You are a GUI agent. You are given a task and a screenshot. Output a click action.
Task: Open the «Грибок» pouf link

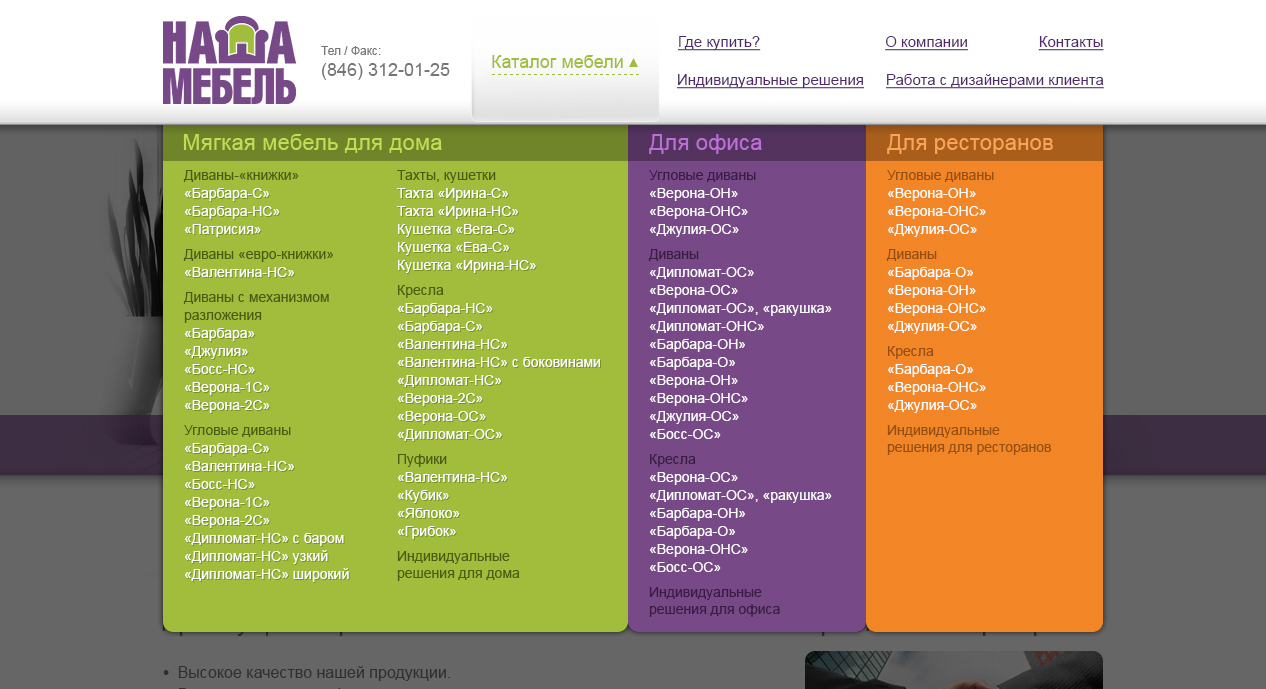426,531
